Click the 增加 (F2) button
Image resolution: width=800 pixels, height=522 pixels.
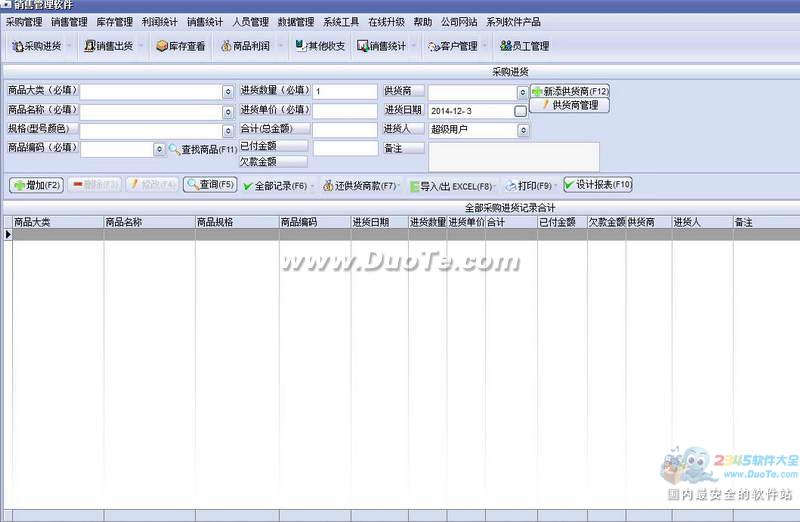coord(37,185)
